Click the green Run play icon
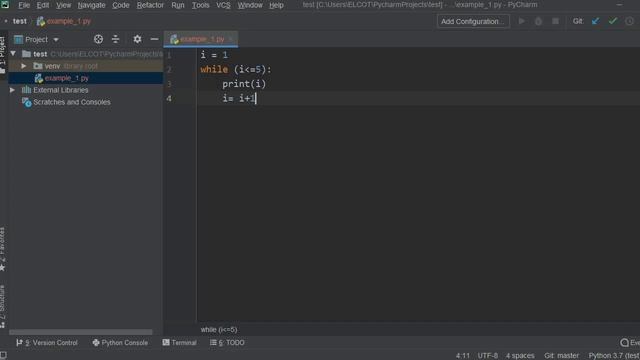This screenshot has height=360, width=640. pyautogui.click(x=522, y=21)
